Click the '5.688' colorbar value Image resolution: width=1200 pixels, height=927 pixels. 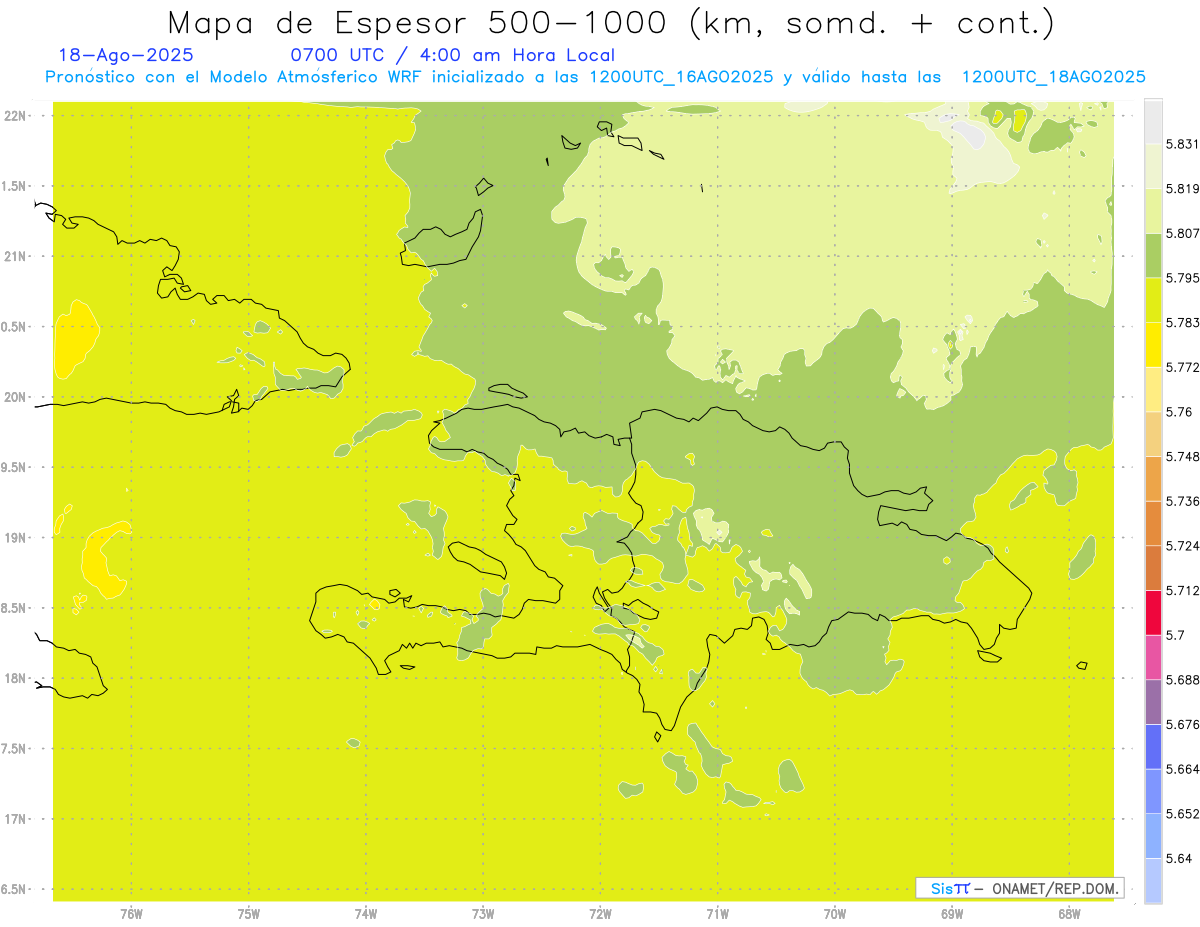tap(1182, 680)
